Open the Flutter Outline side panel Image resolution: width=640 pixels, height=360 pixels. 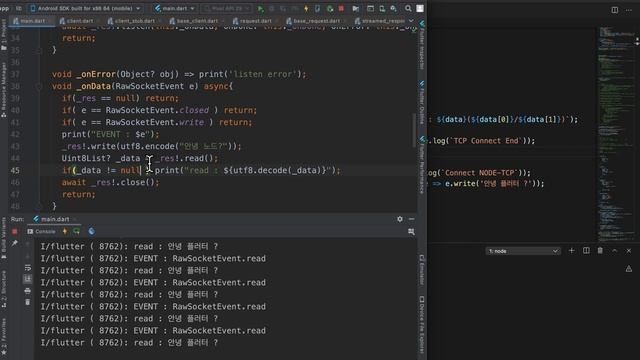pos(422,102)
